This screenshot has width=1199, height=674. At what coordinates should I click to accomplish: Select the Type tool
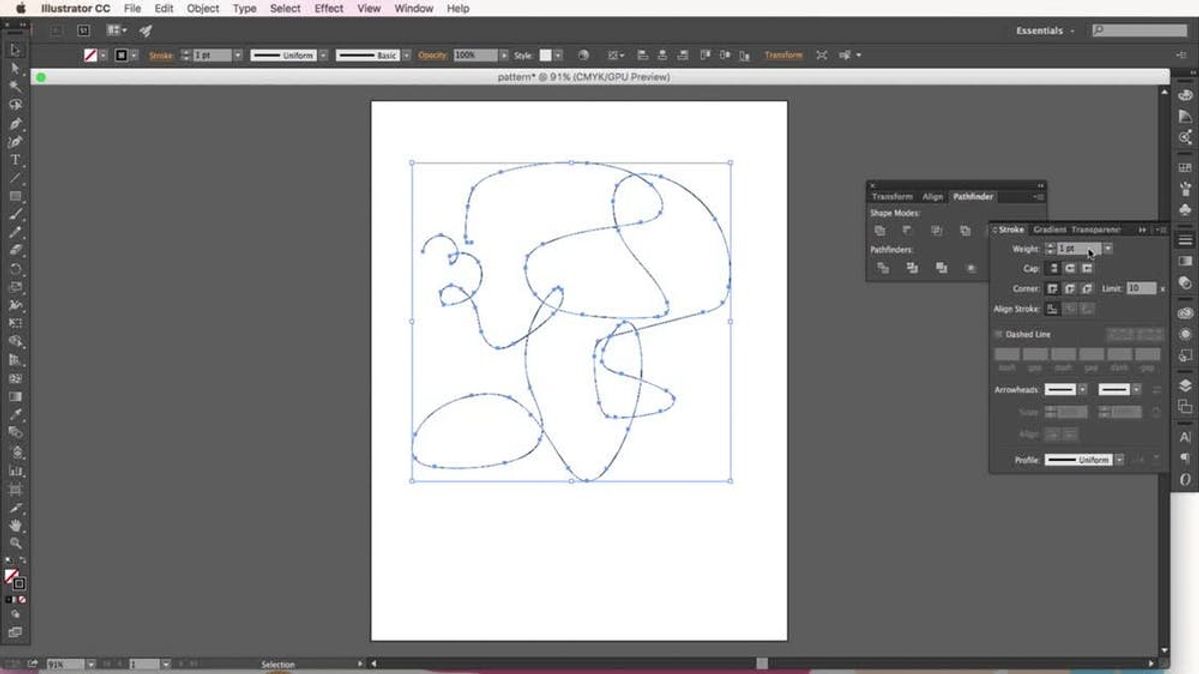[x=14, y=160]
